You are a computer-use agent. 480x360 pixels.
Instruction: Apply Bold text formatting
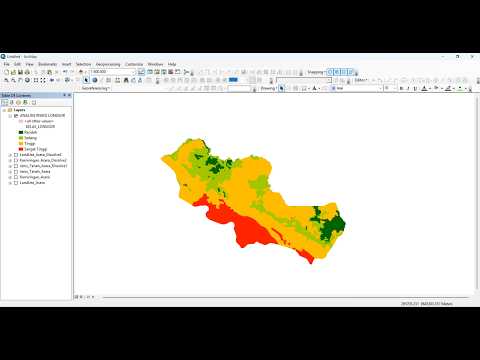tap(401, 88)
